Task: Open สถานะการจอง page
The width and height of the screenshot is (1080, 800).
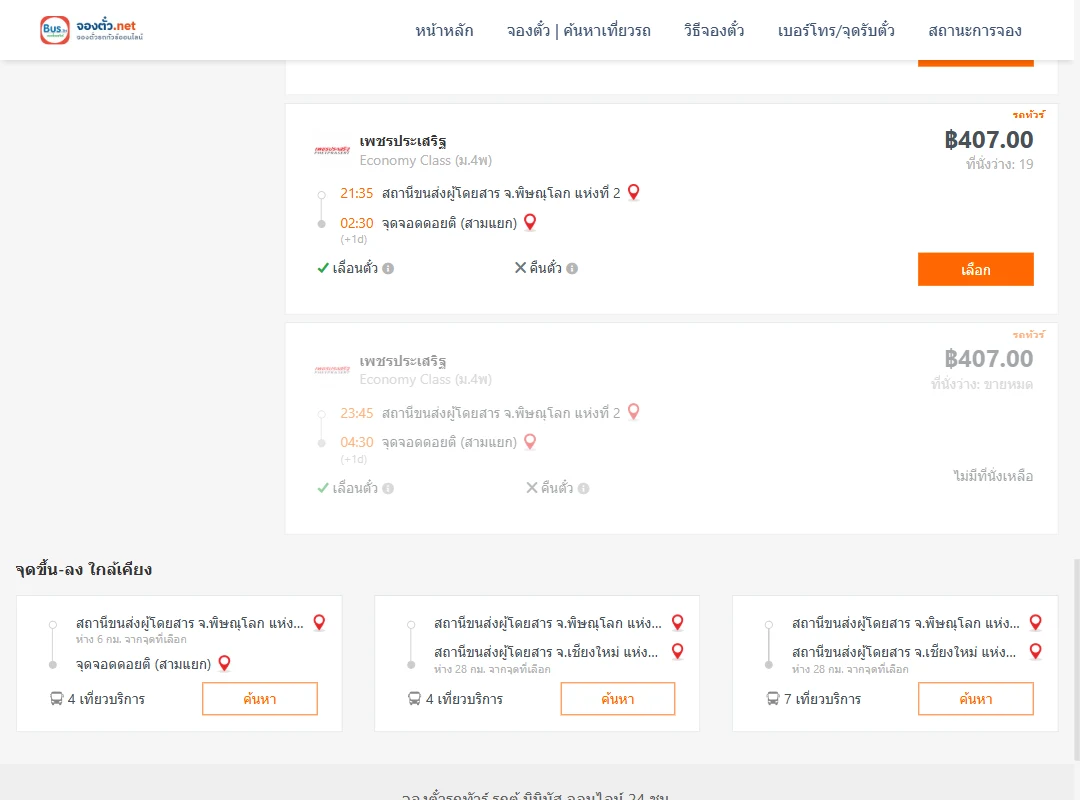Action: (x=975, y=30)
